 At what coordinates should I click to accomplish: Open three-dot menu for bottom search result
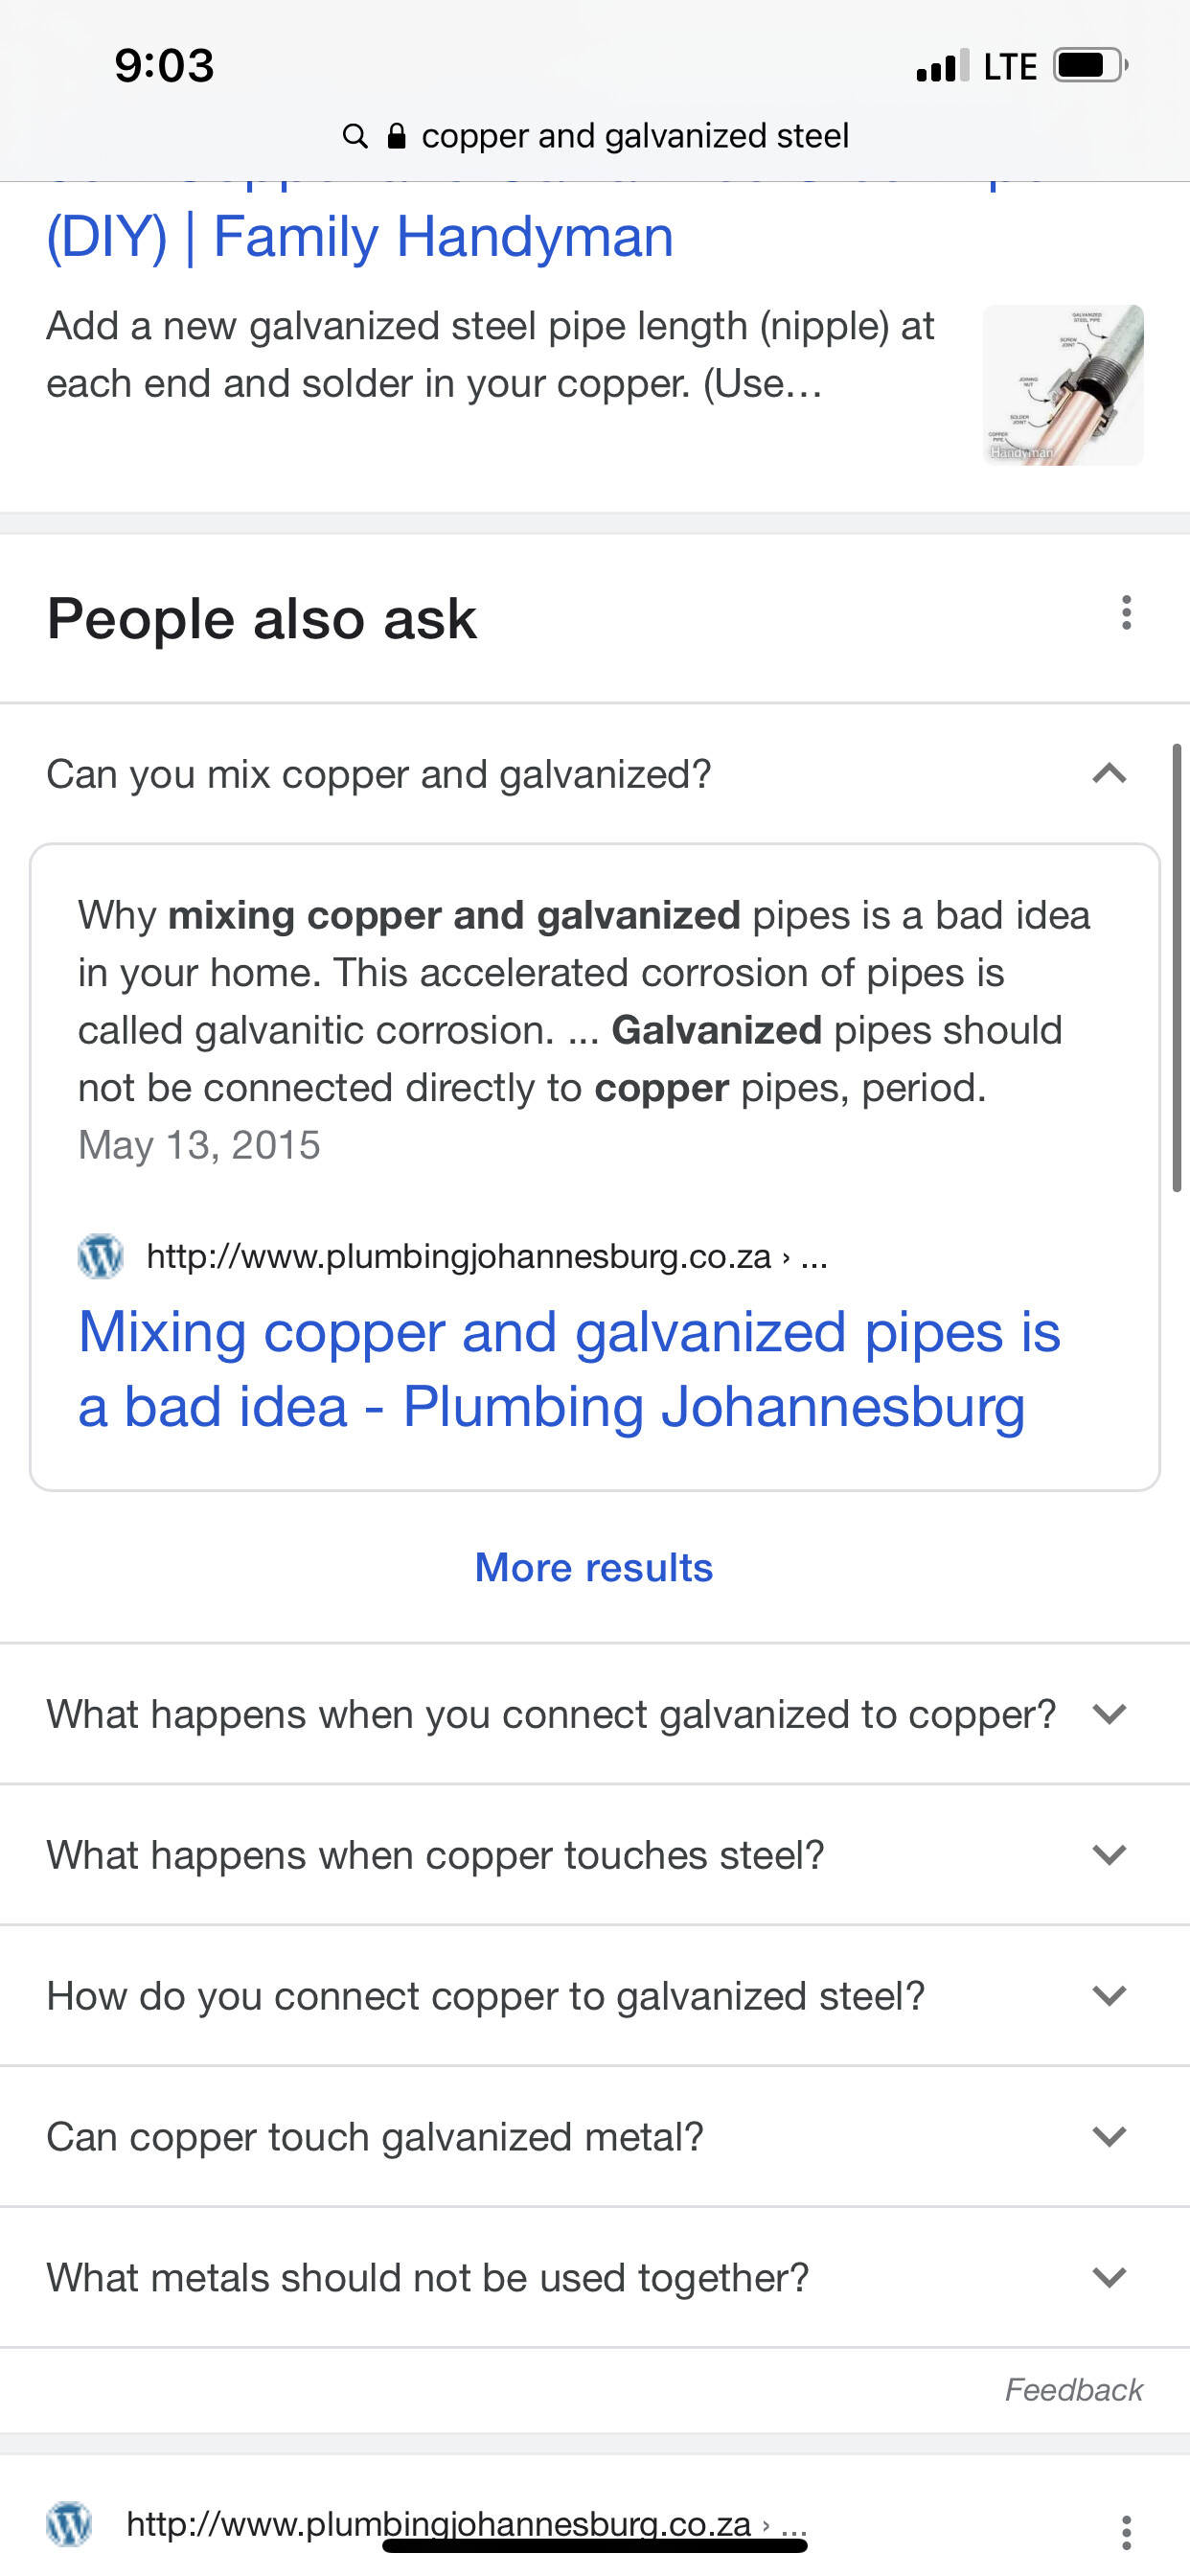[1126, 2531]
